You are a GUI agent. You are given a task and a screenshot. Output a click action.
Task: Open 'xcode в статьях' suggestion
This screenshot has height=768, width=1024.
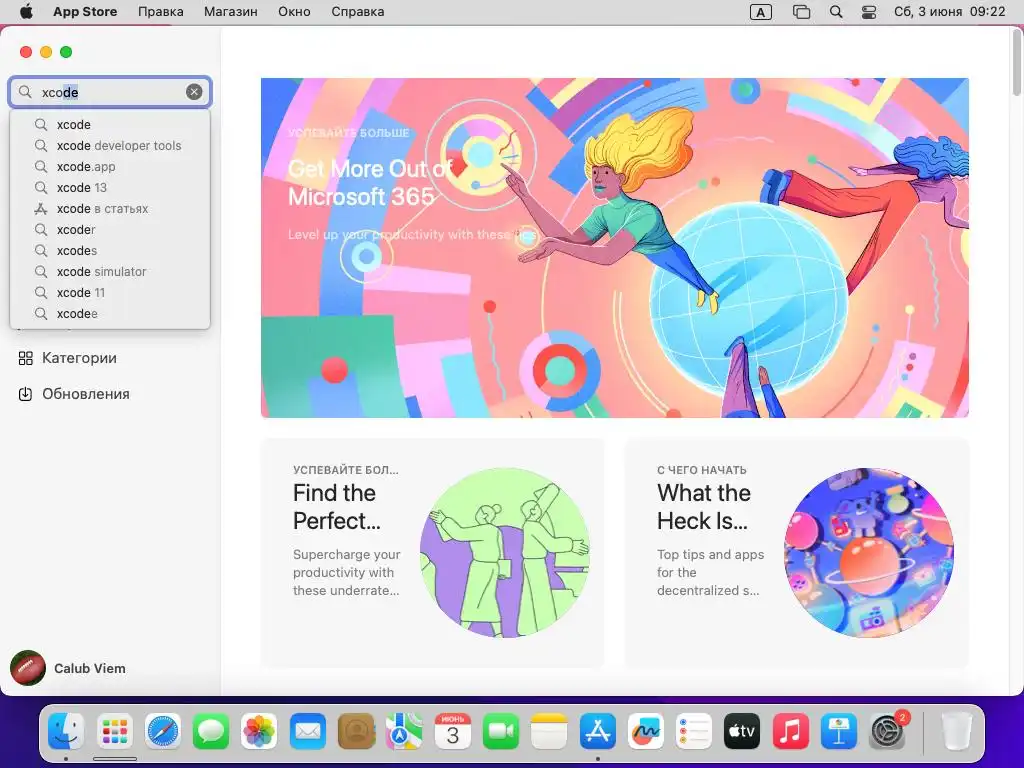110,208
